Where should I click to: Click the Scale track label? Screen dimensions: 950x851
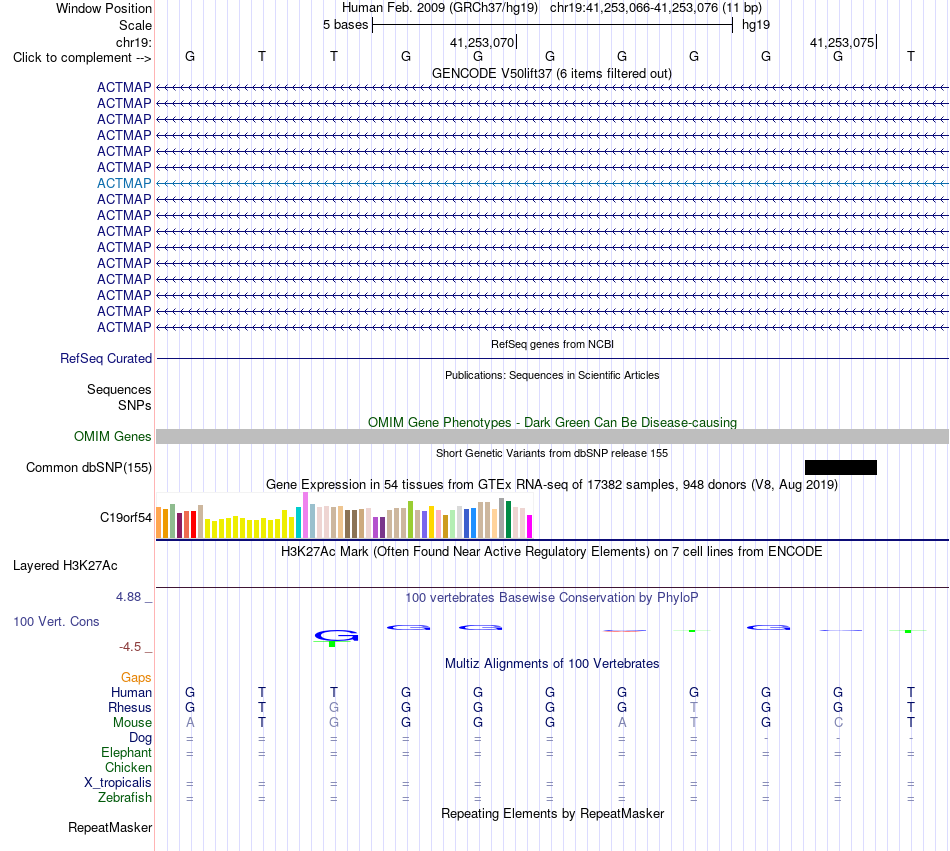[x=135, y=25]
